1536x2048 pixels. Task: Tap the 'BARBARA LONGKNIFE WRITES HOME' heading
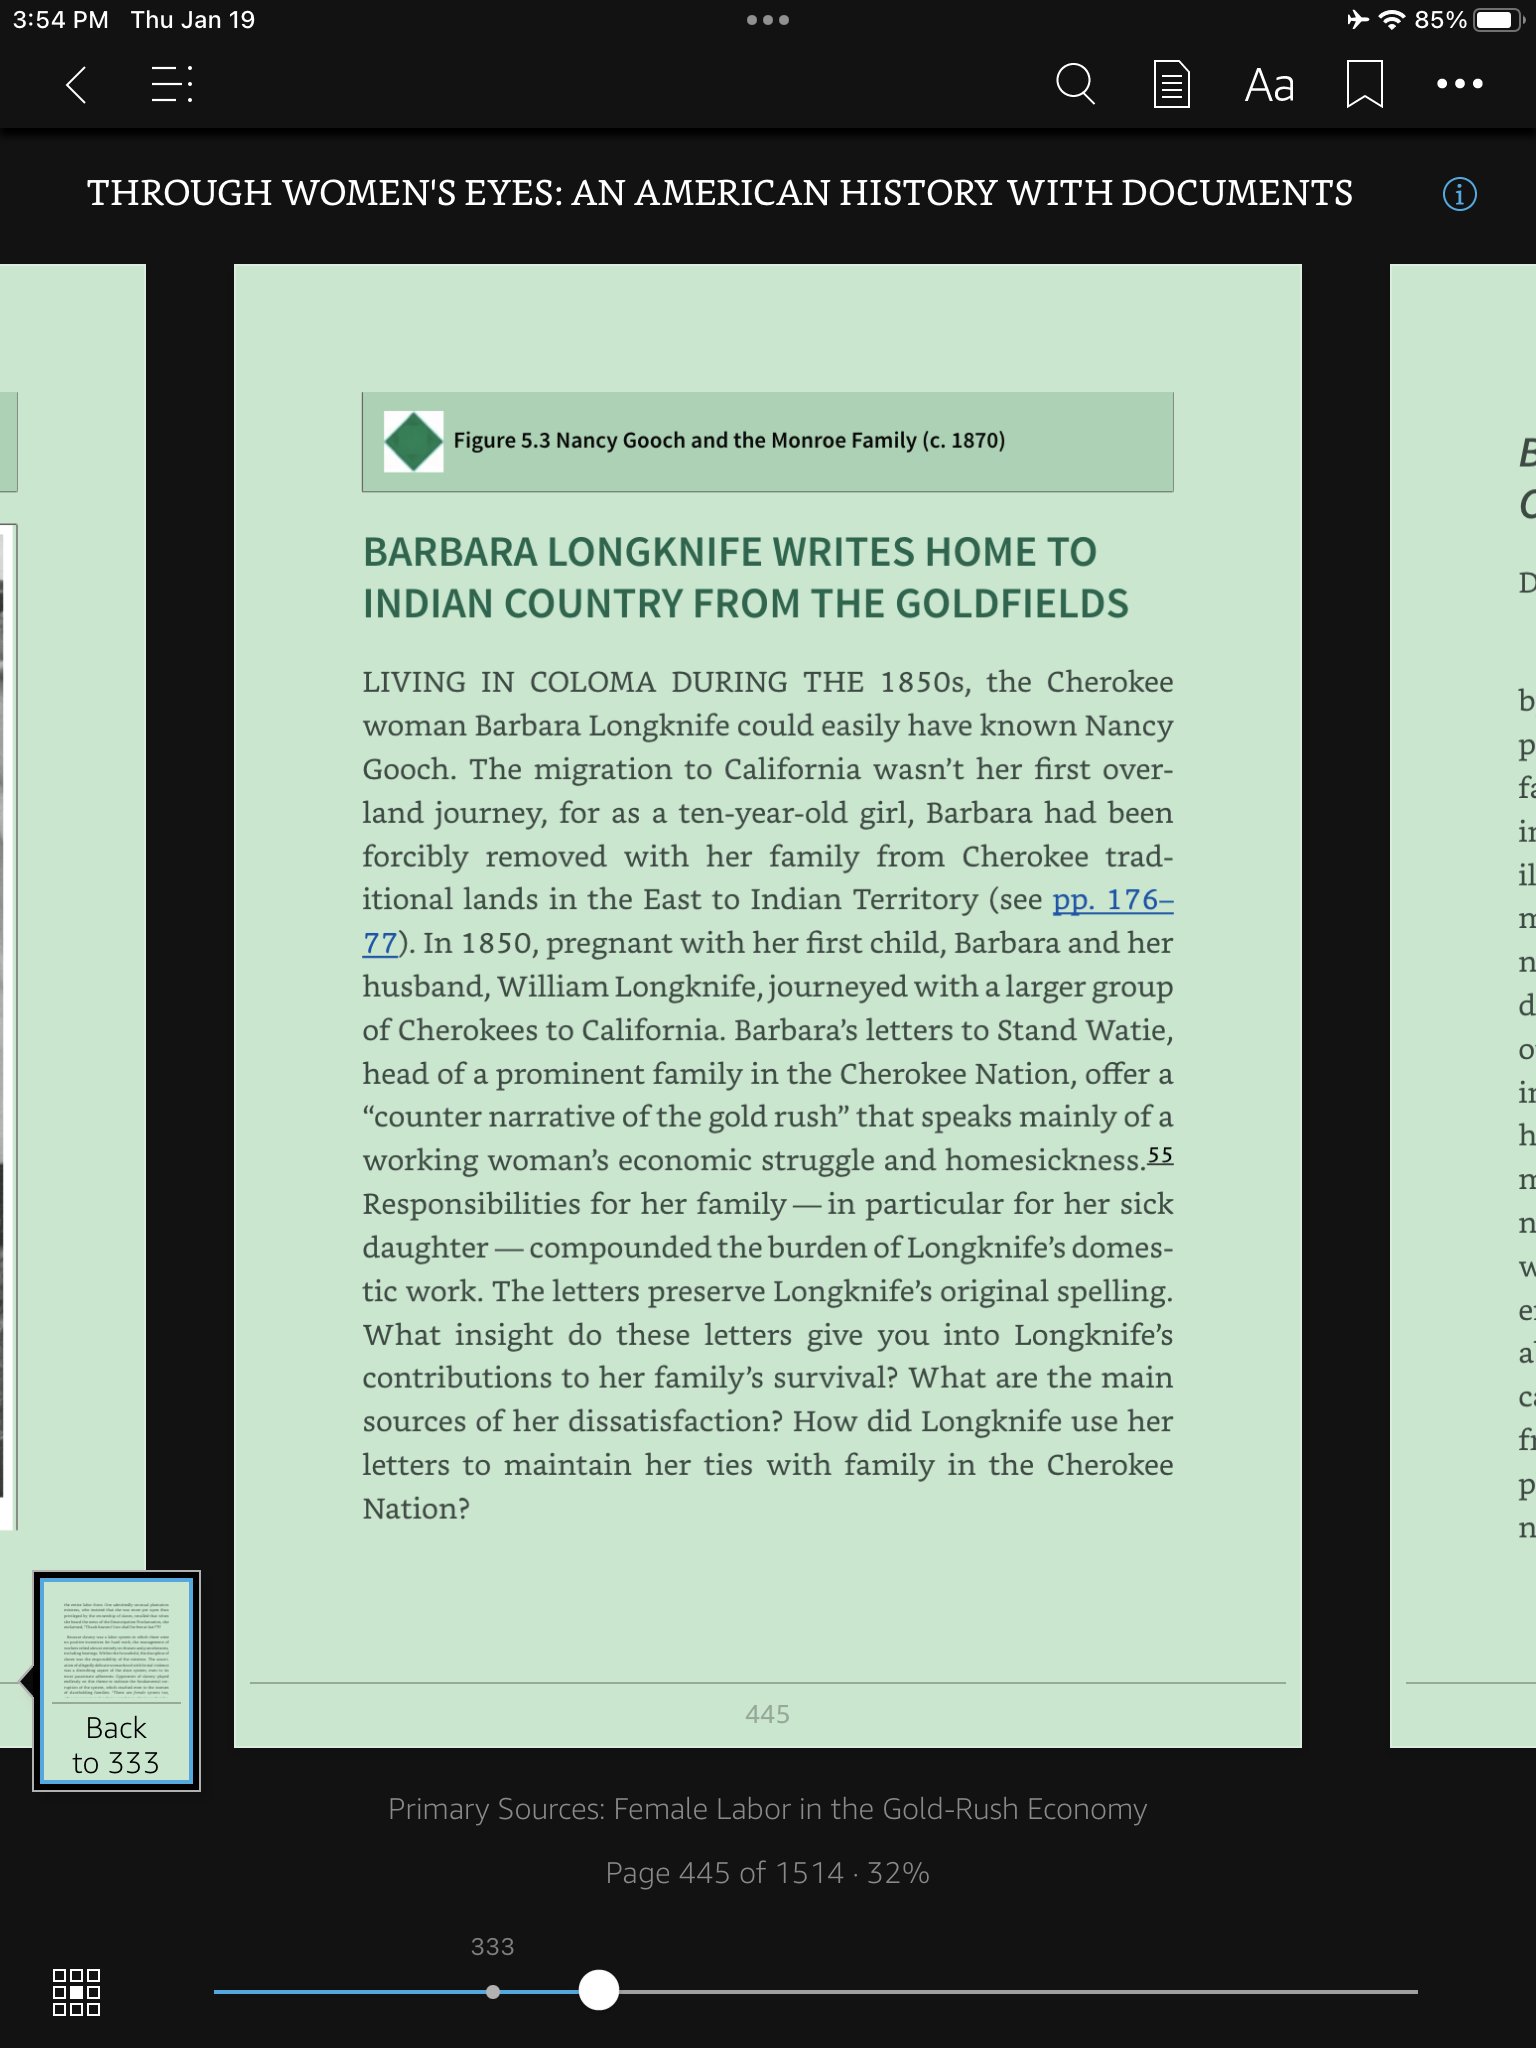coord(745,578)
